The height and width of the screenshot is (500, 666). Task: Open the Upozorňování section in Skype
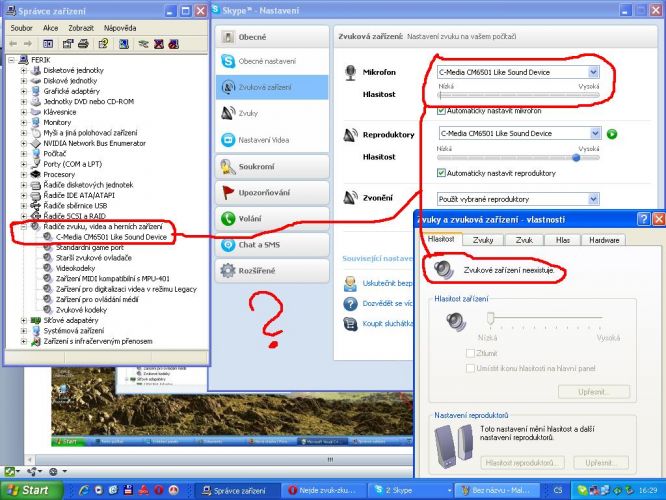click(272, 192)
